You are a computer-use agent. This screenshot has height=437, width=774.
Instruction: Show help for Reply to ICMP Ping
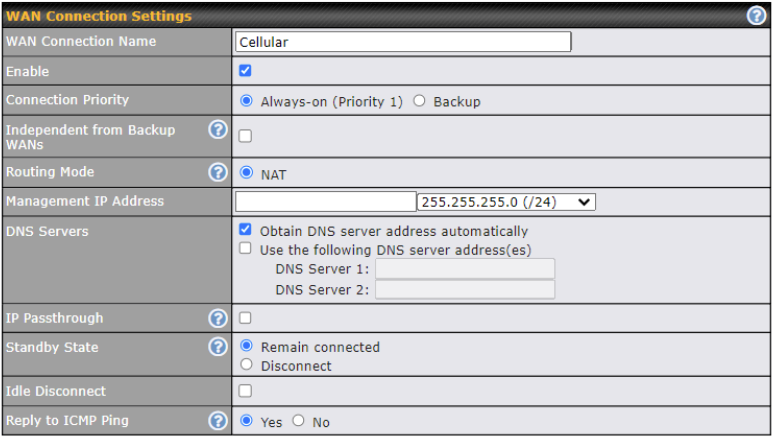click(217, 421)
